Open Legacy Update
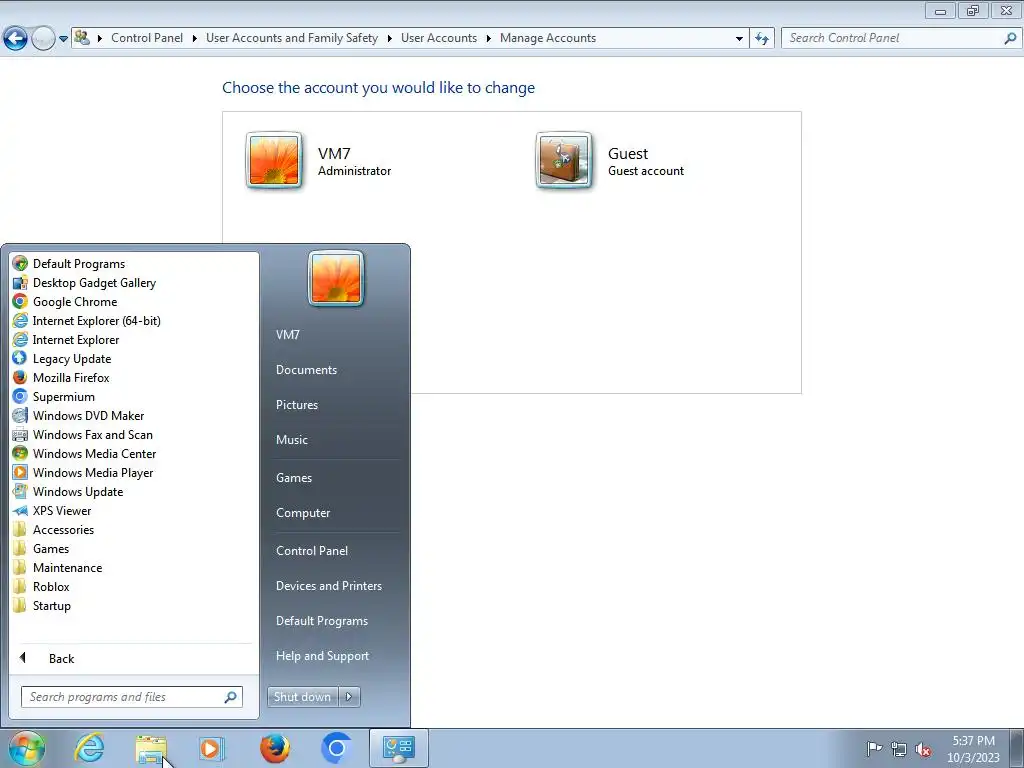Viewport: 1024px width, 768px height. [x=62, y=359]
